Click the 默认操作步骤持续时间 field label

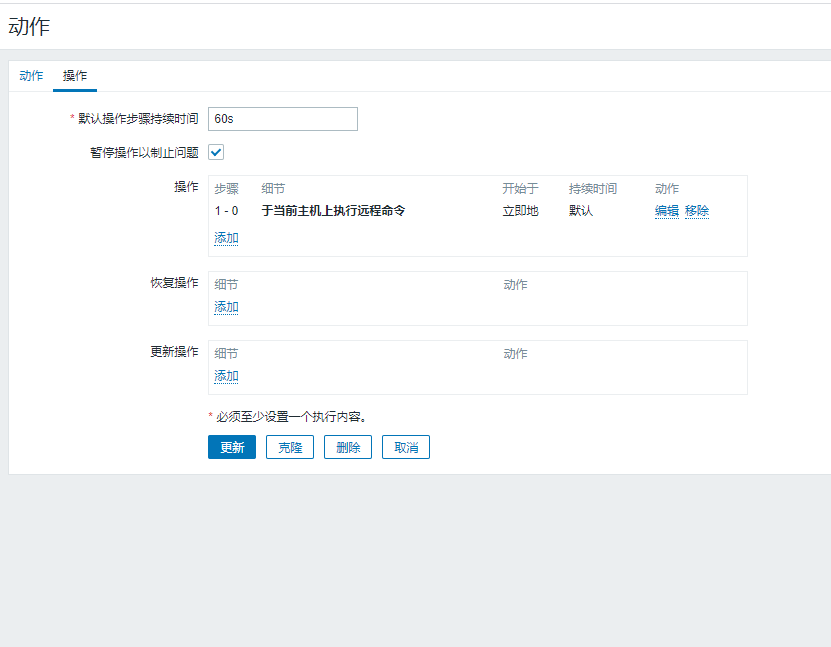click(x=138, y=119)
